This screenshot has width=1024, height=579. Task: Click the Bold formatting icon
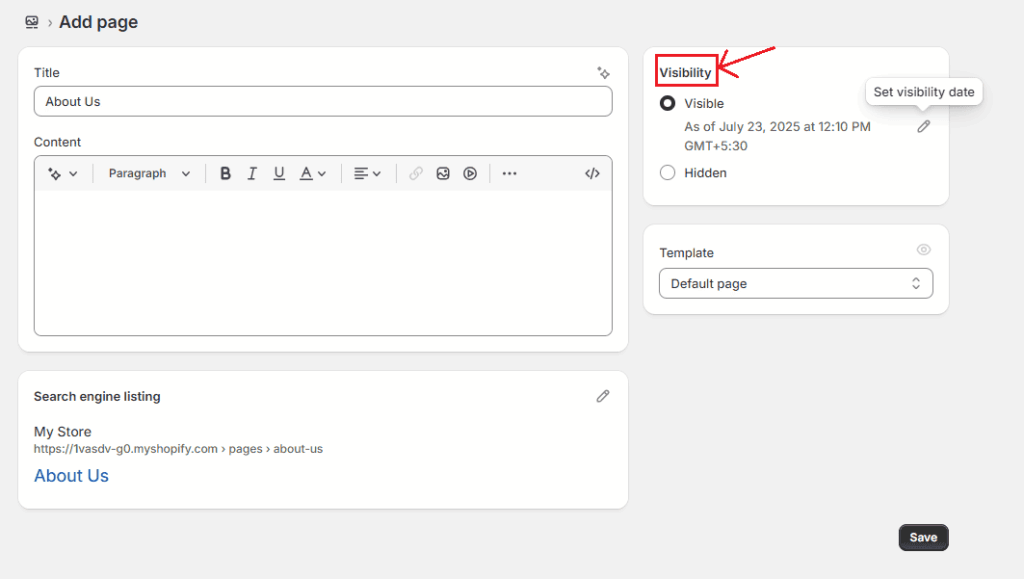point(225,174)
